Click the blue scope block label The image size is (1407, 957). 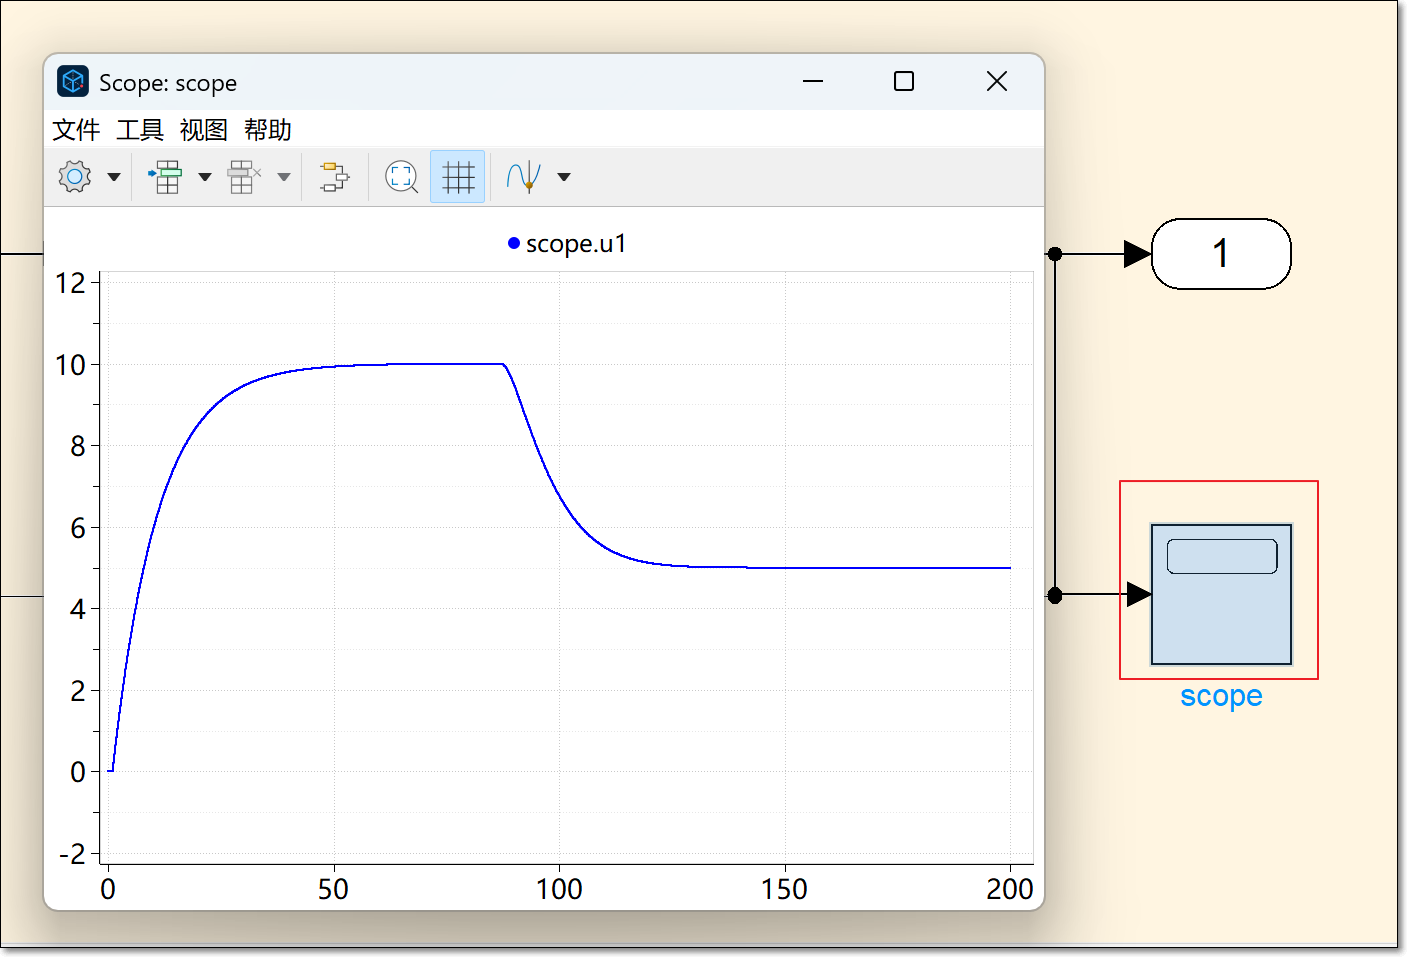(1221, 696)
